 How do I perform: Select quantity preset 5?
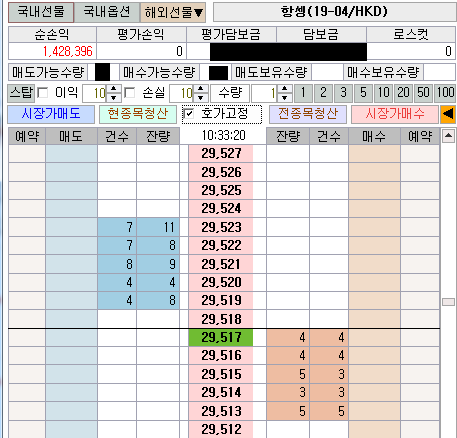coord(363,93)
